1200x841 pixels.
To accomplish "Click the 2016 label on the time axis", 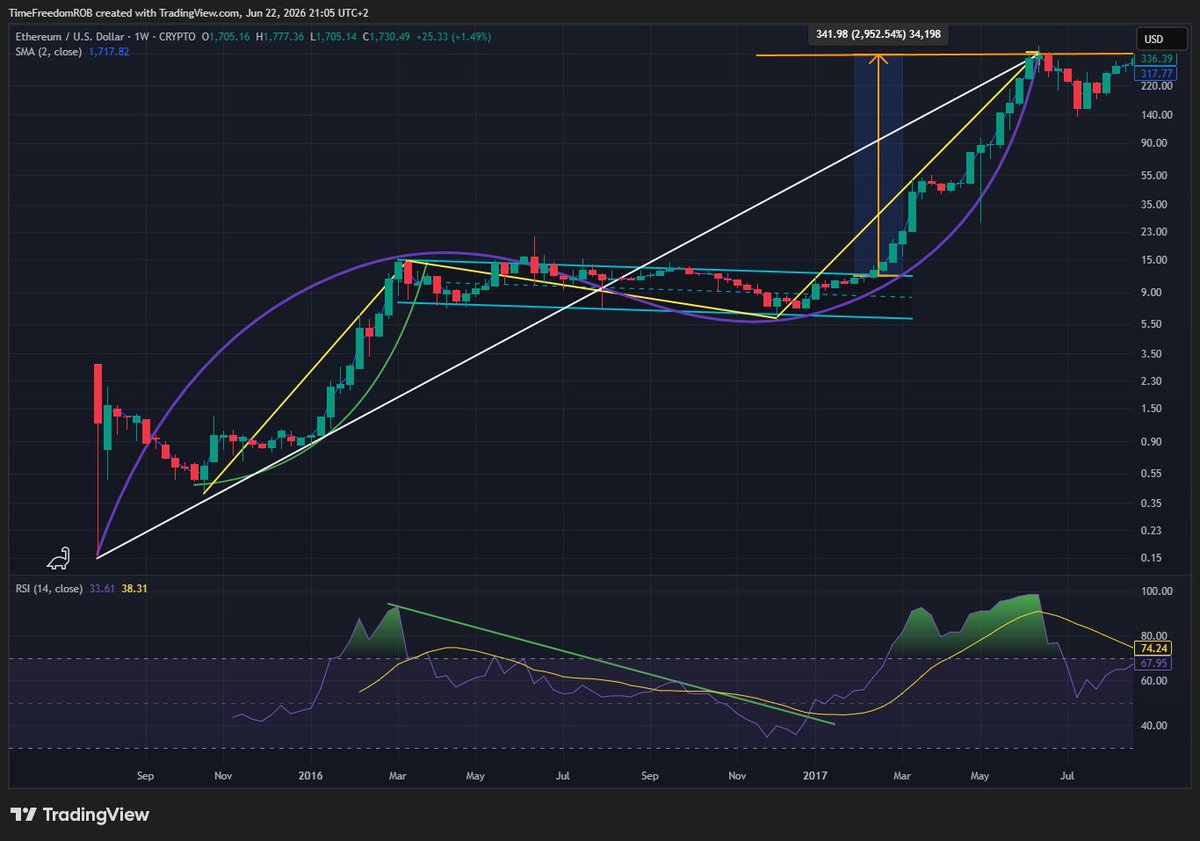I will tap(310, 774).
